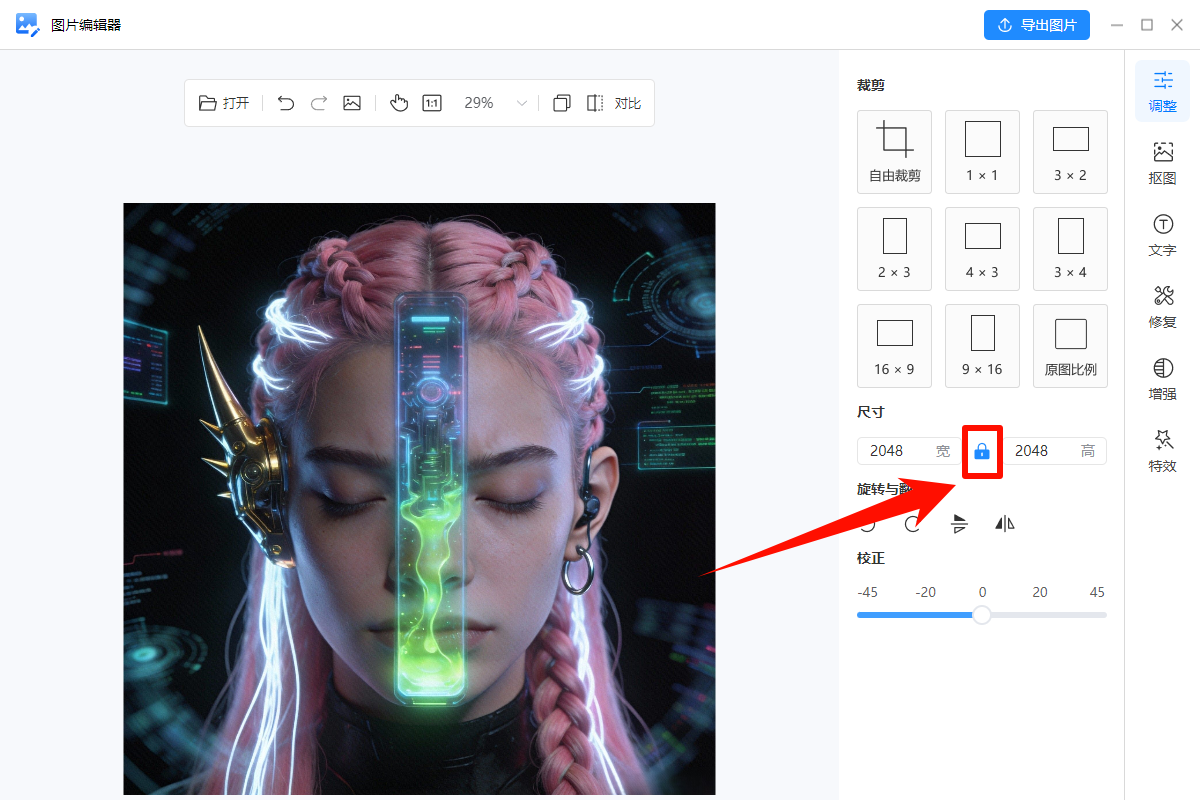Click 导出图片 to export the image
This screenshot has height=800, width=1200.
1037,25
